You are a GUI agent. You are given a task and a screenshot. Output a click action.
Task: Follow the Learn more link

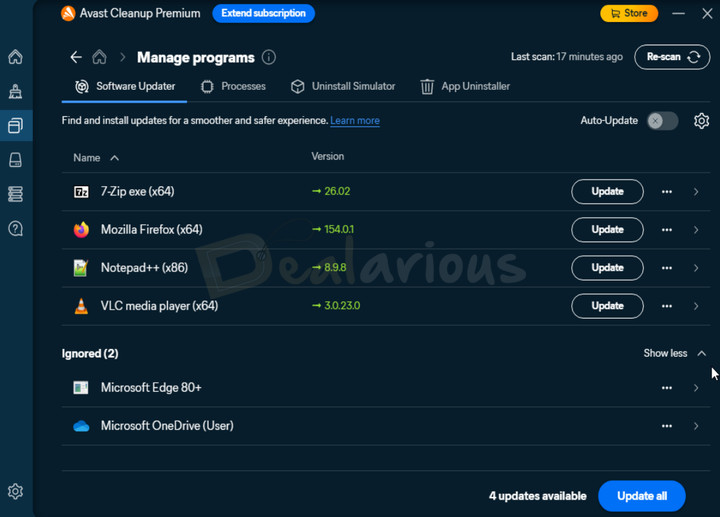[355, 121]
